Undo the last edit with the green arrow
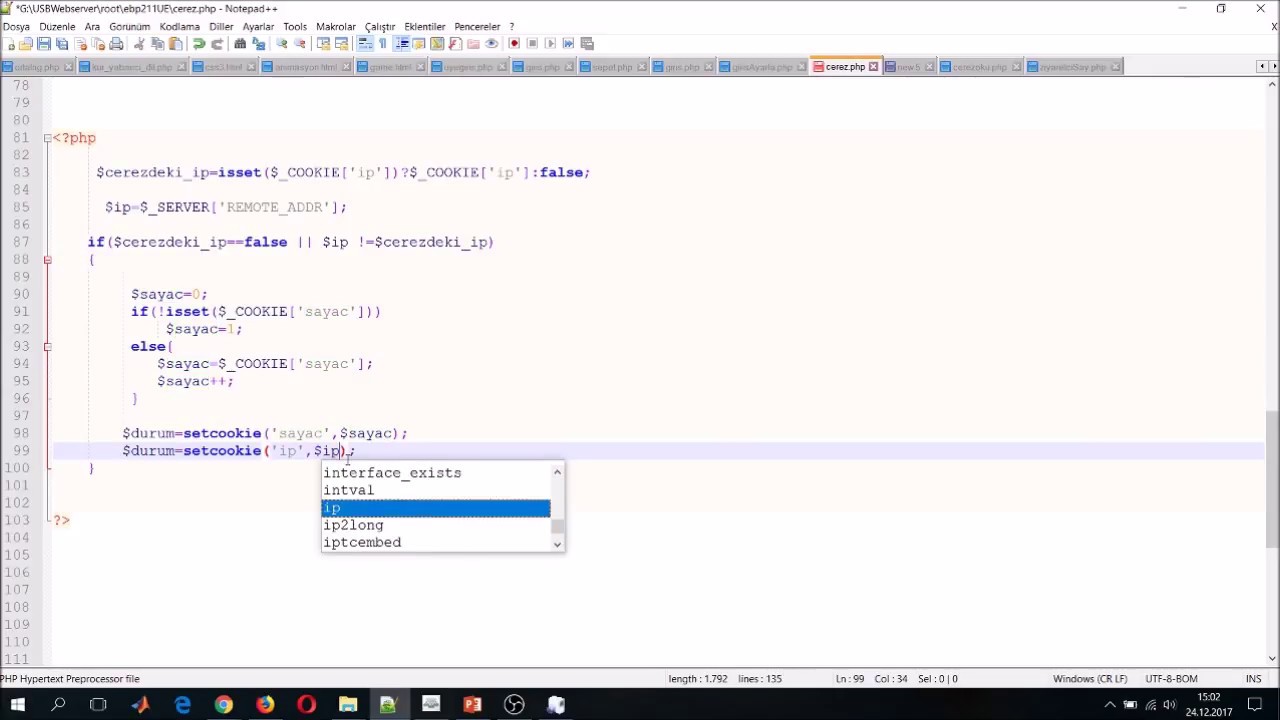This screenshot has height=720, width=1280. (199, 44)
